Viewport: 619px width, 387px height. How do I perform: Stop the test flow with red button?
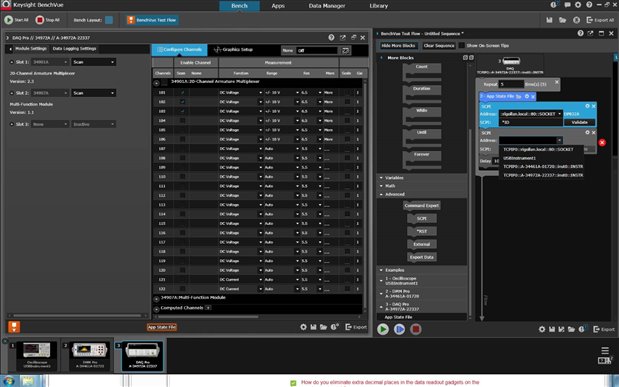[415, 329]
